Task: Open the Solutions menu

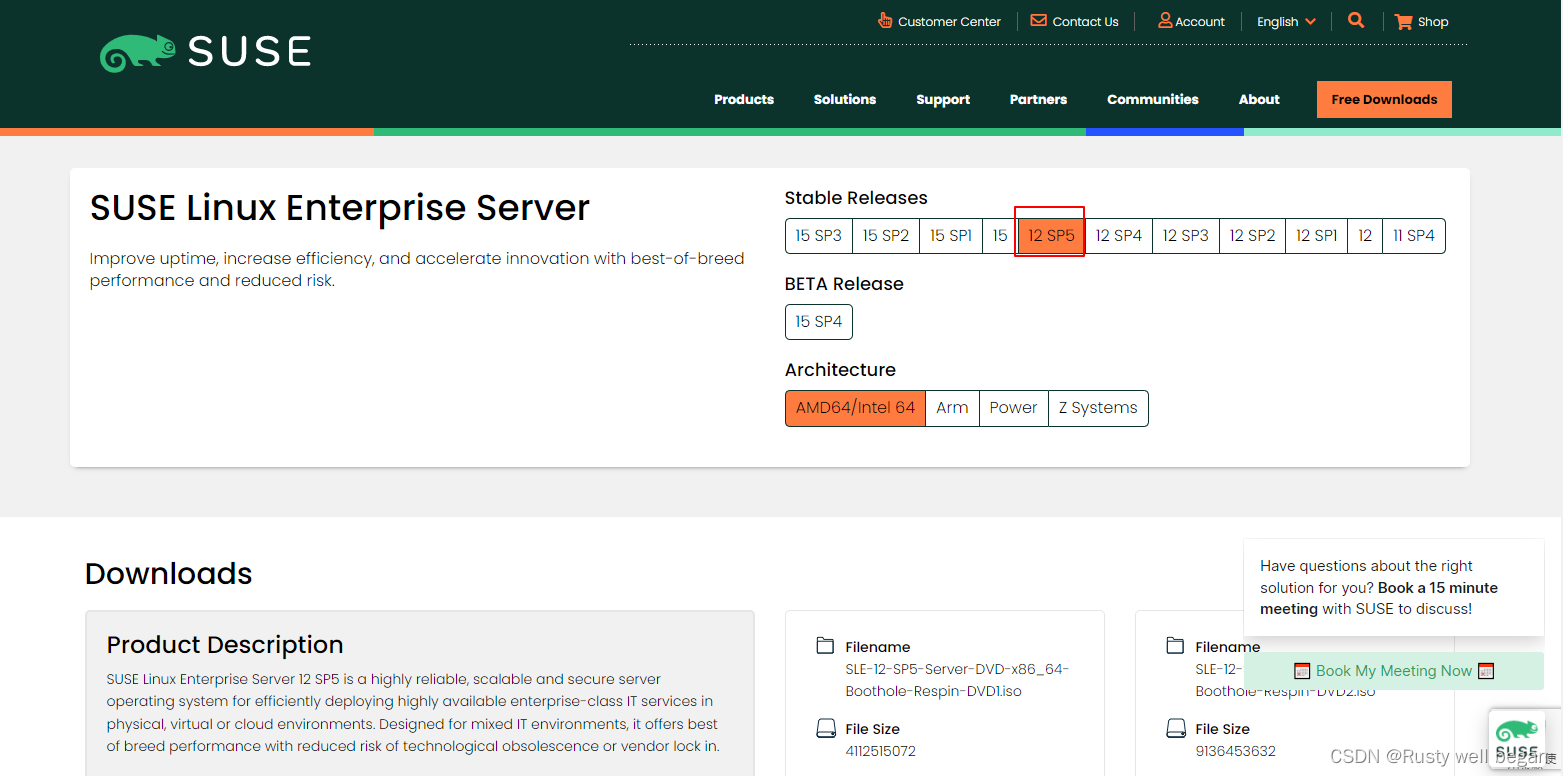Action: pyautogui.click(x=845, y=99)
